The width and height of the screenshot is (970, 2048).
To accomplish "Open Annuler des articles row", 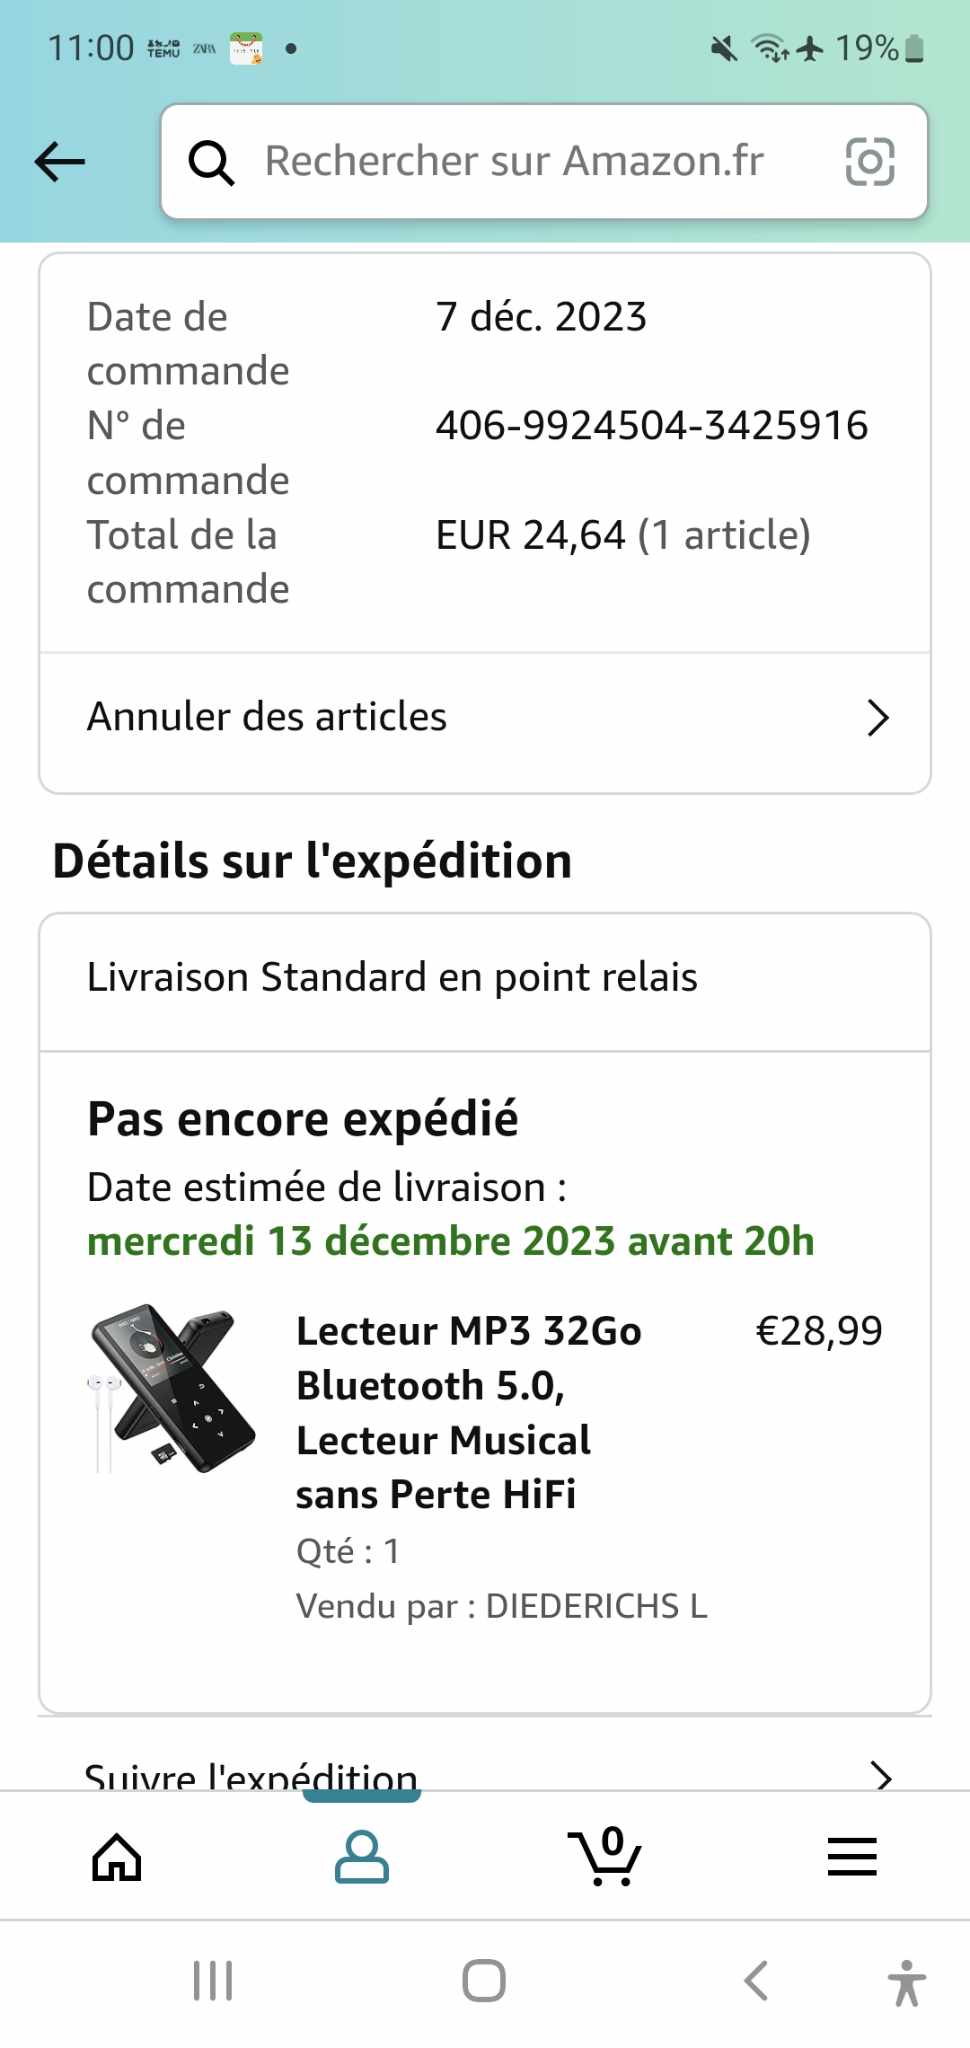I will coord(268,718).
